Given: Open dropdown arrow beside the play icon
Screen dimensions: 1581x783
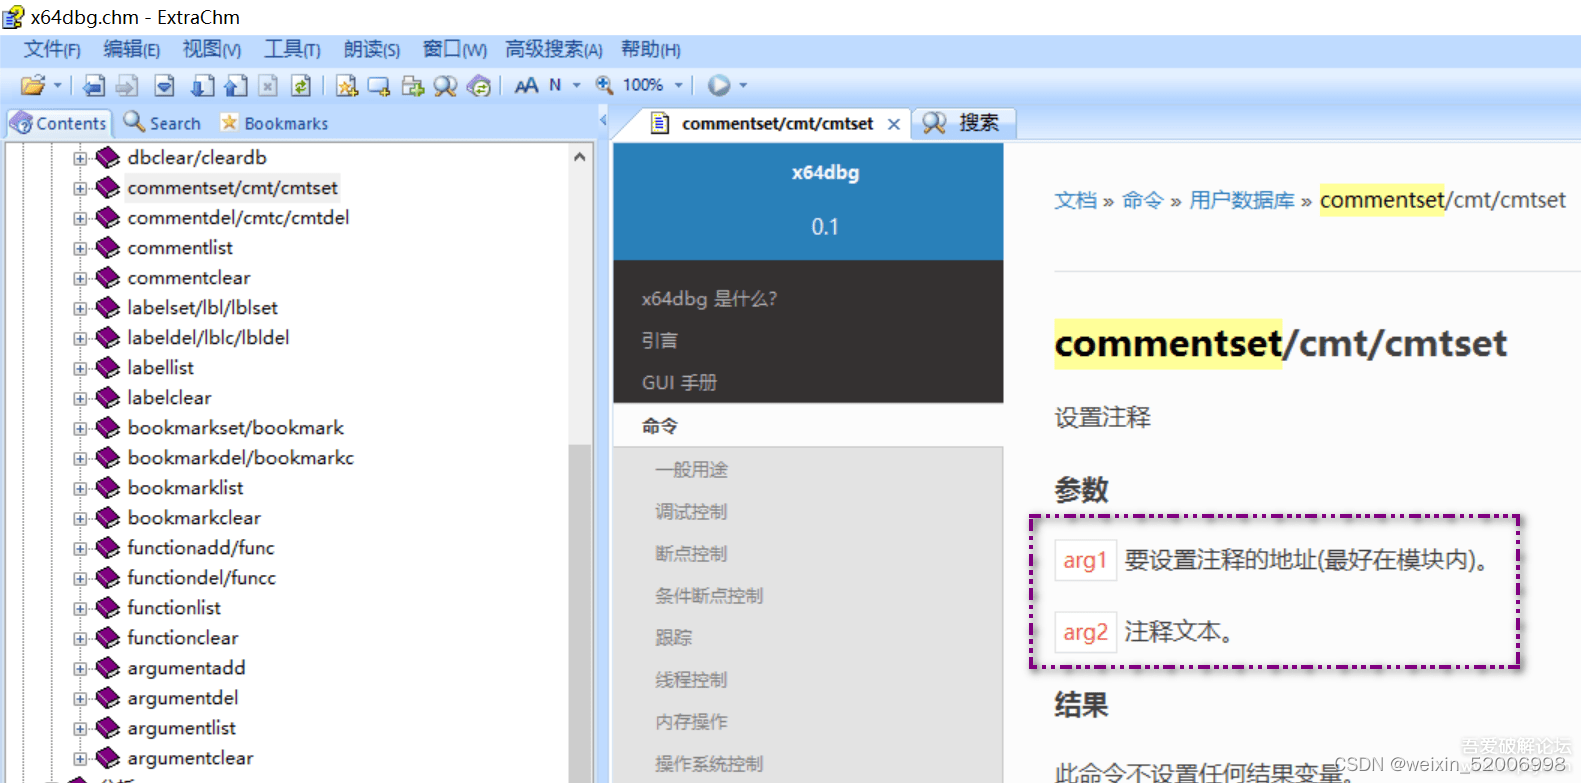Looking at the screenshot, I should 743,86.
